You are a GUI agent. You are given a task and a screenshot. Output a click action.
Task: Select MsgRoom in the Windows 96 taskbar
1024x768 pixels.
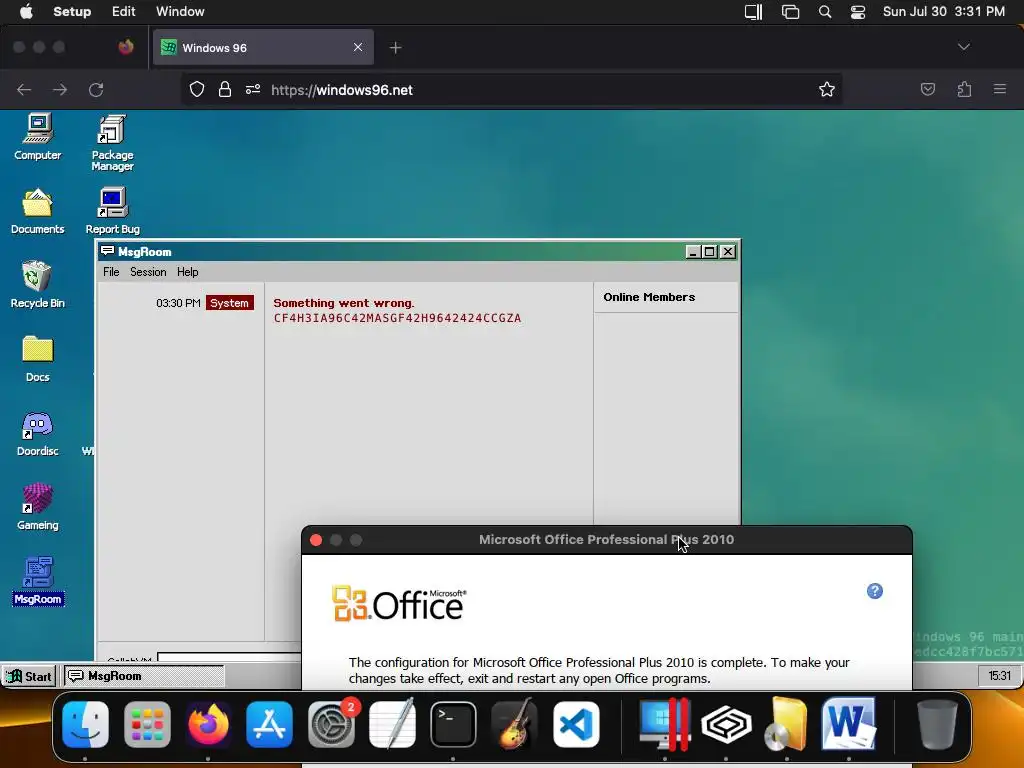click(x=144, y=676)
